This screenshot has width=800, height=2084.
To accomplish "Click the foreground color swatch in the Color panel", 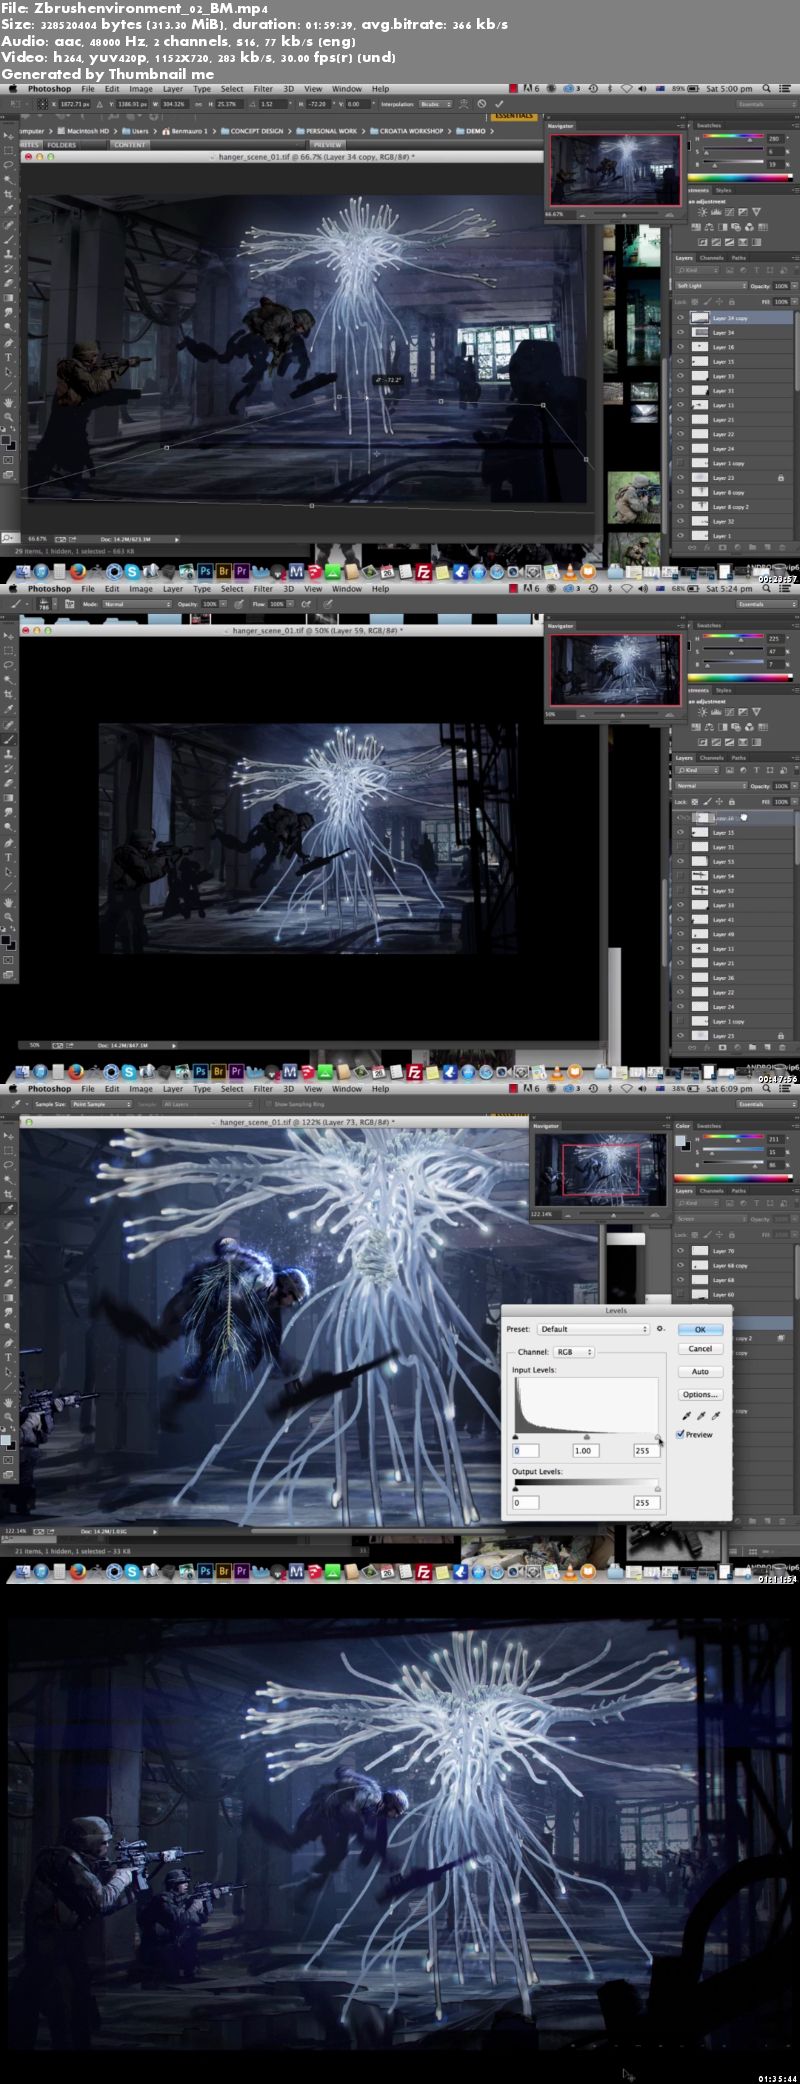I will [681, 1139].
